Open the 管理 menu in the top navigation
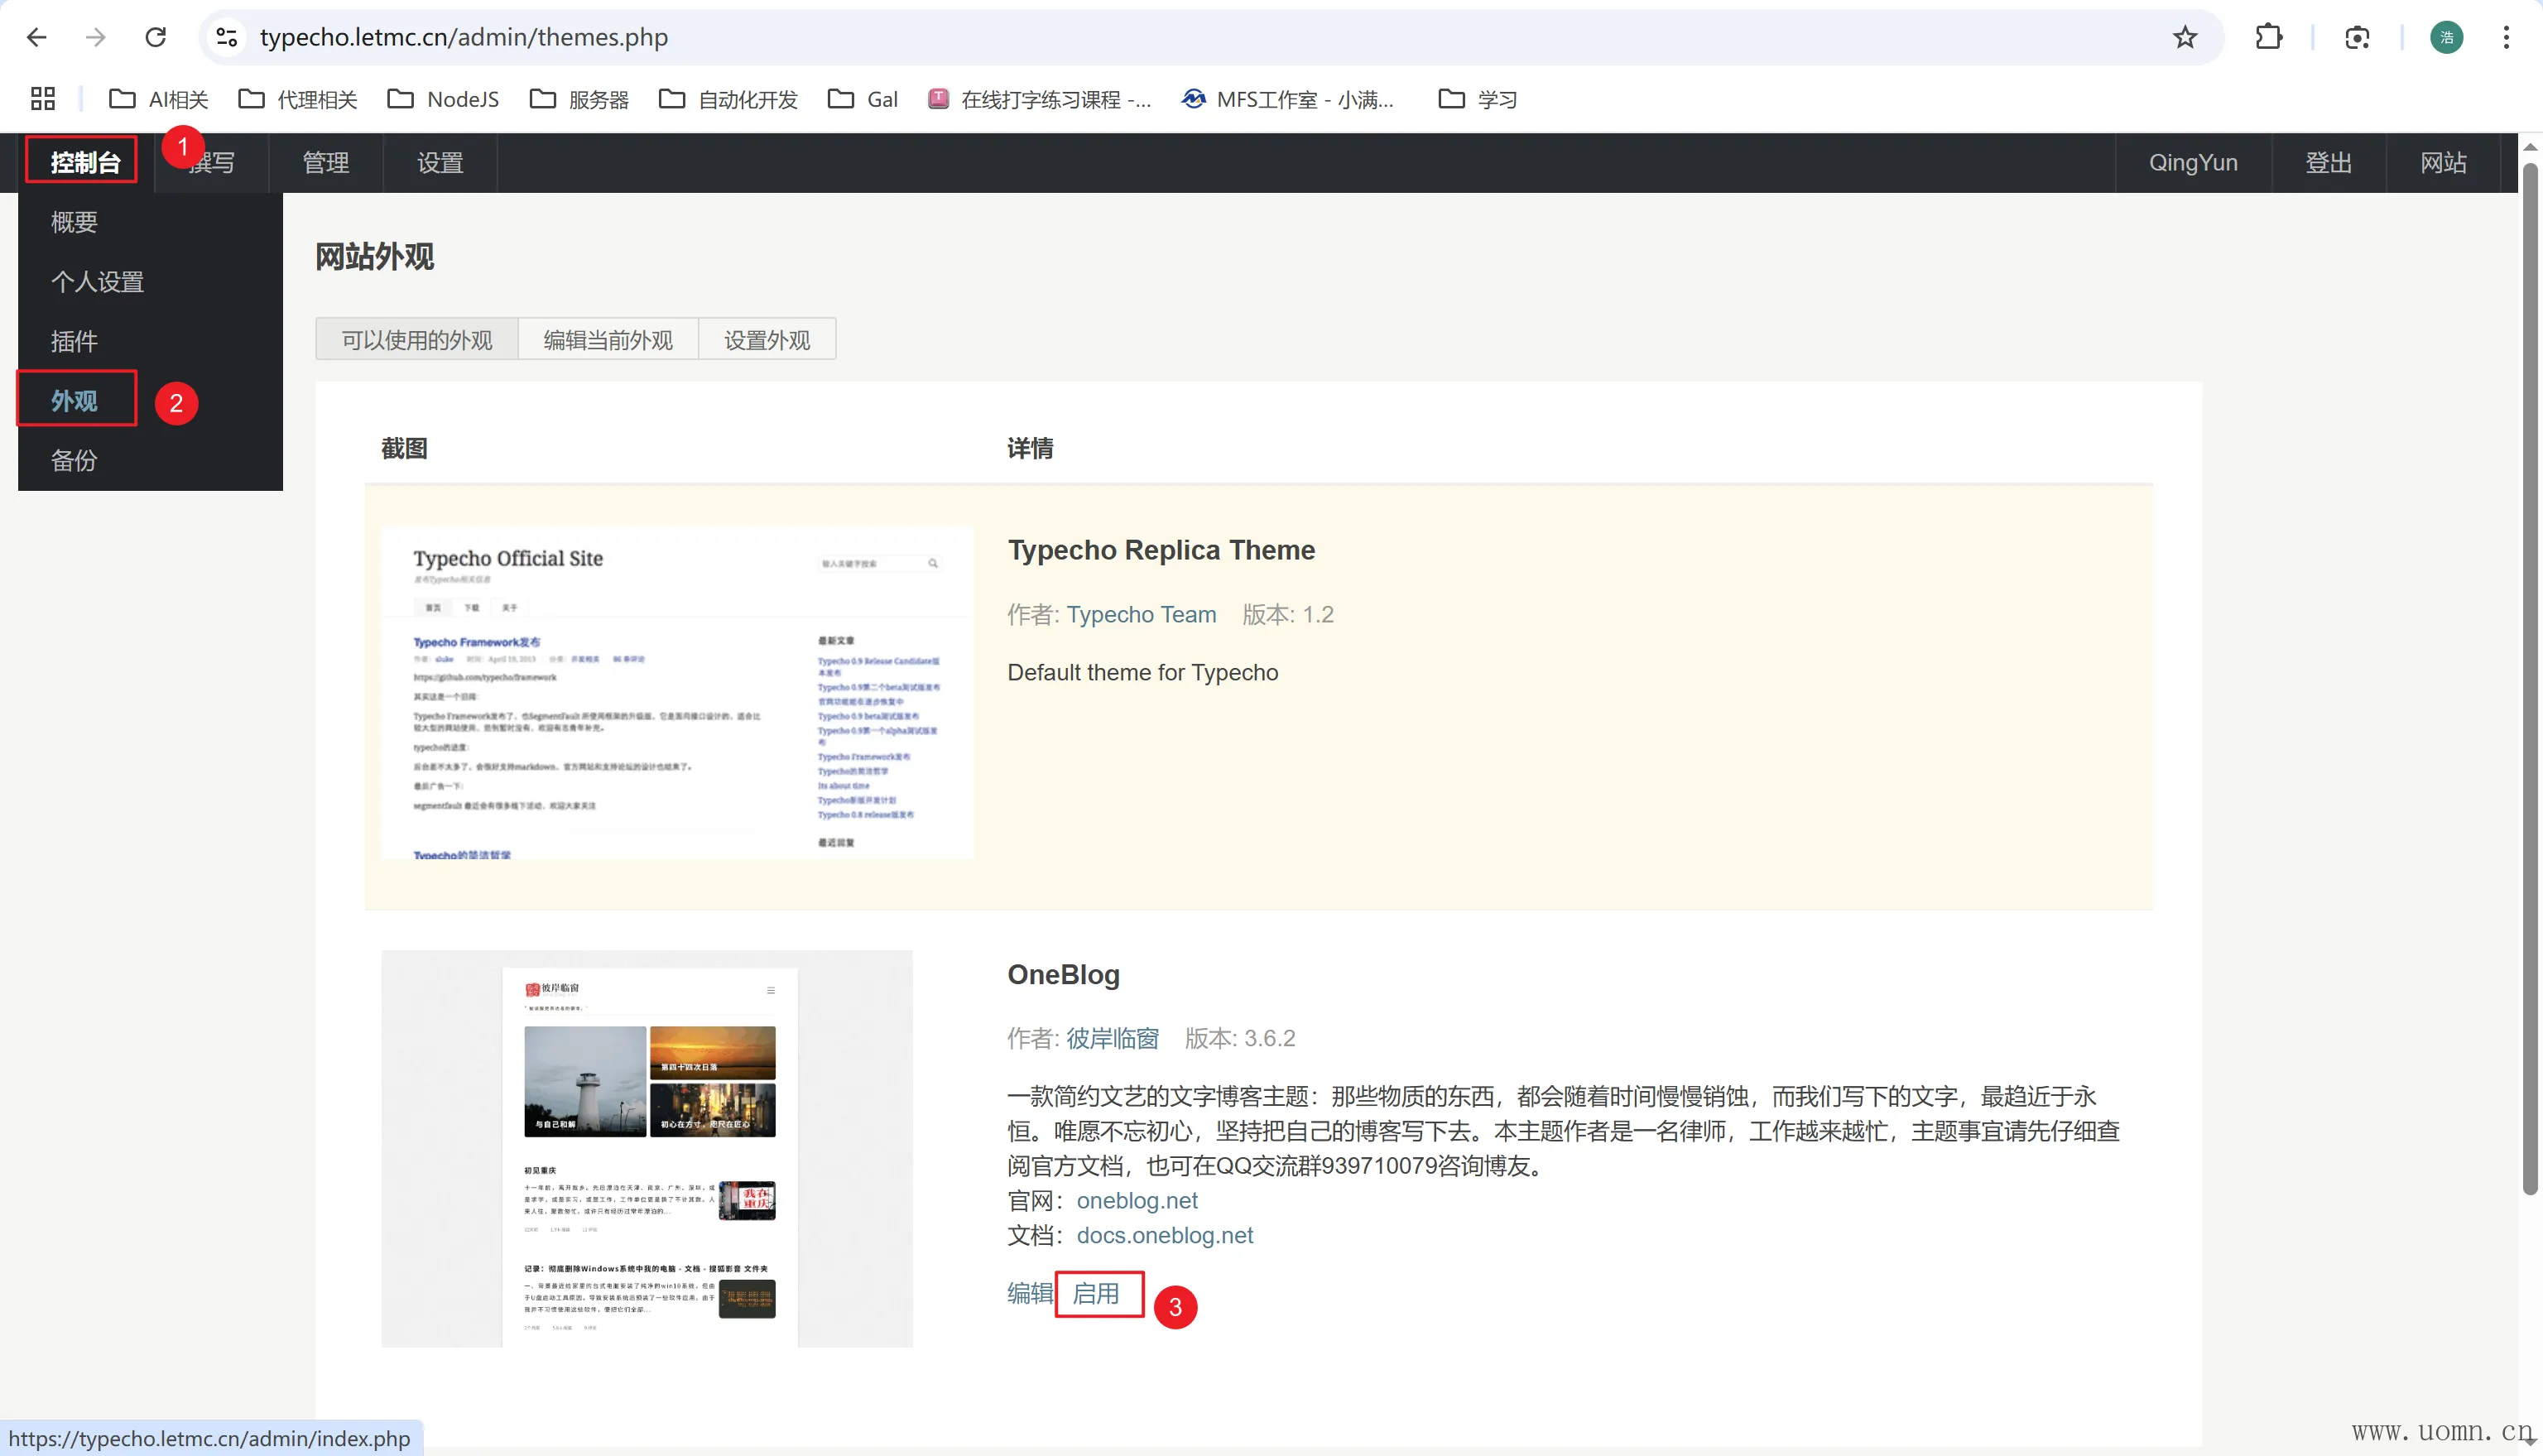The height and width of the screenshot is (1456, 2543). coord(326,162)
